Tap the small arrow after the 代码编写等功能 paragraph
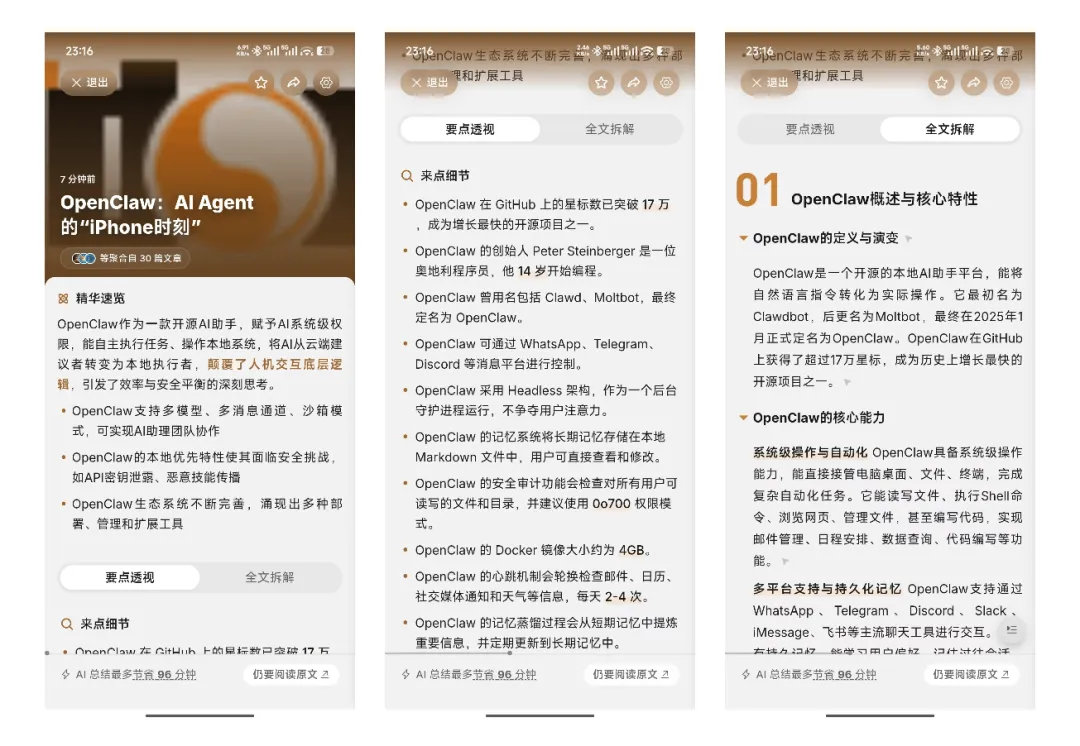Screen dimensions: 1080x746 pyautogui.click(x=785, y=561)
